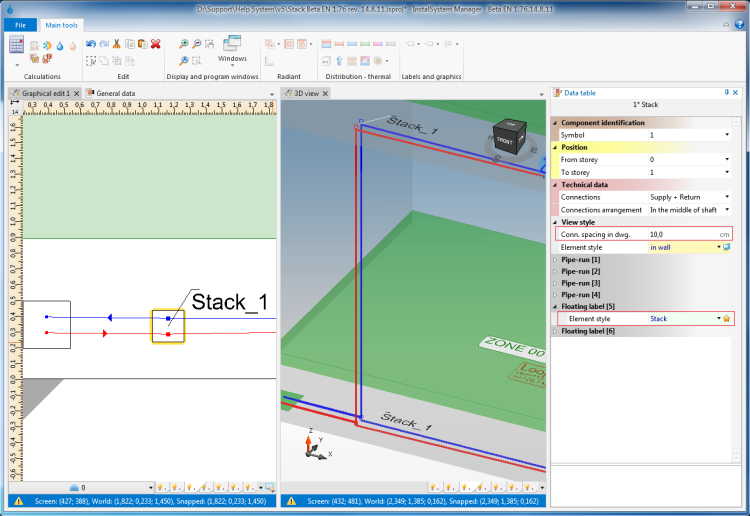Close the Data table panel

click(736, 93)
